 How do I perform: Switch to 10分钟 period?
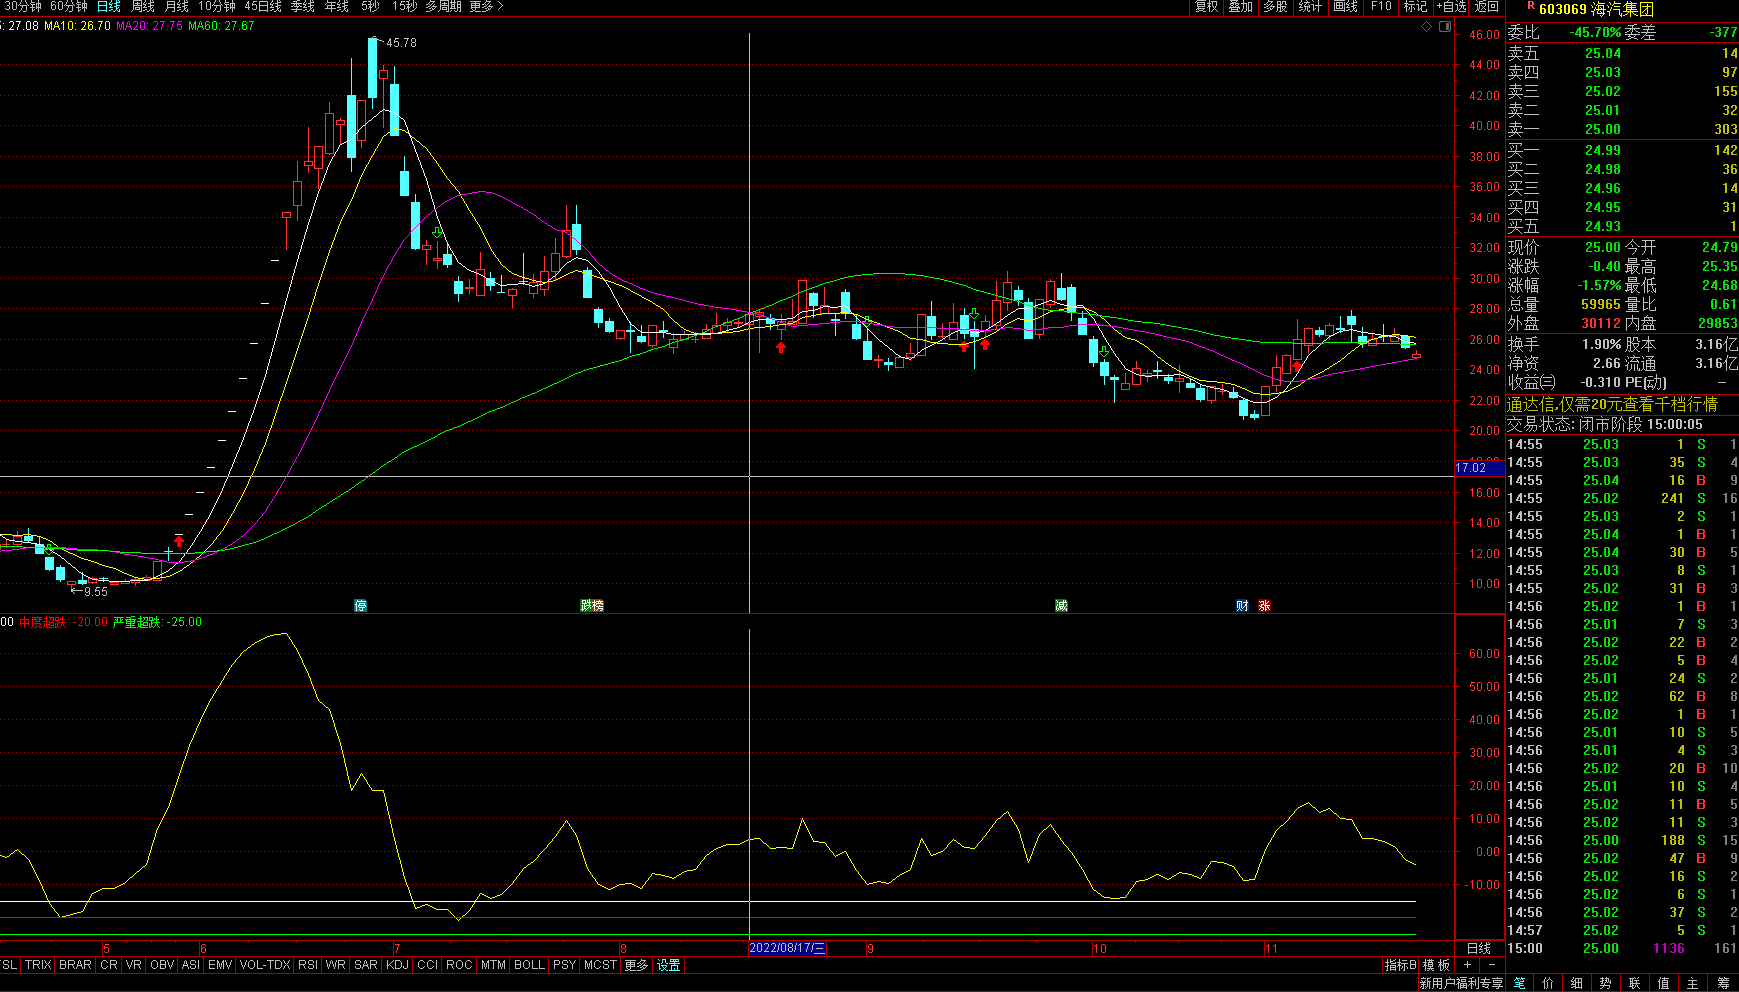click(x=217, y=7)
